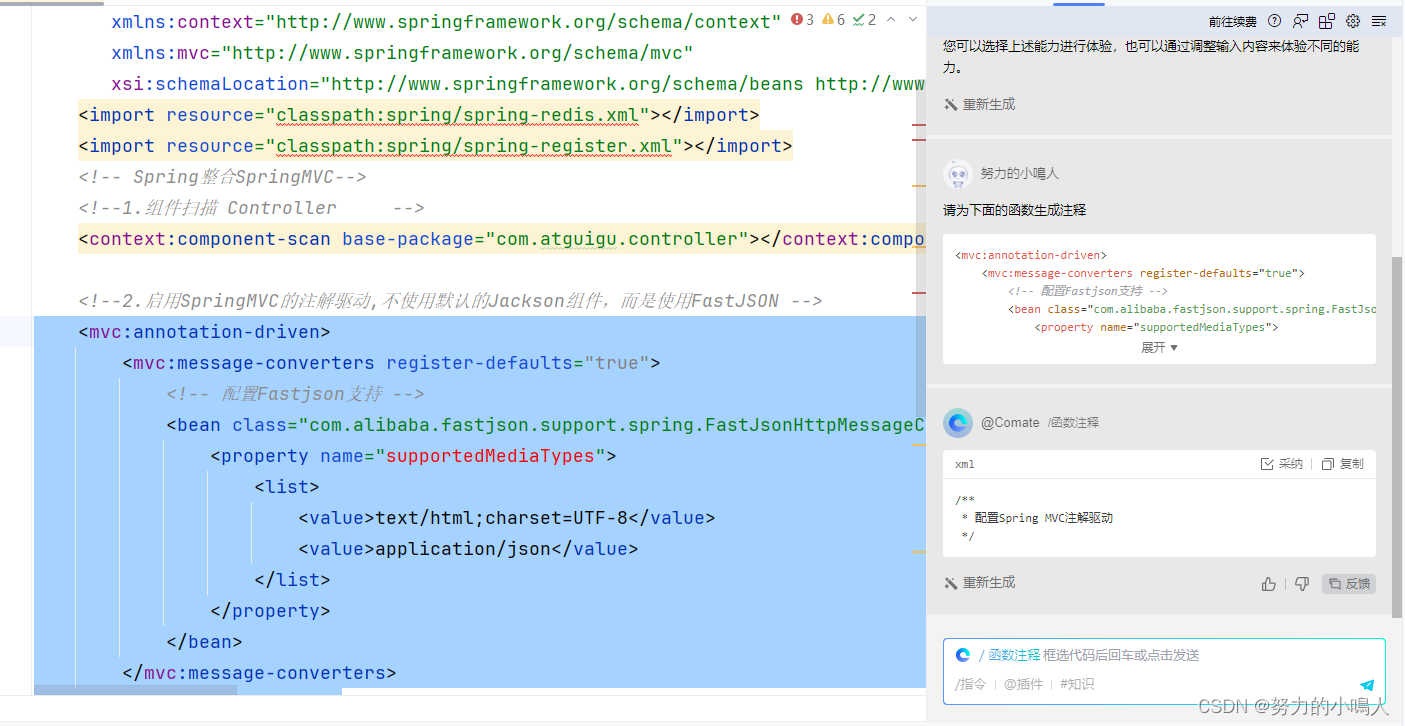Jump to previous highlighted problem arrow
The height and width of the screenshot is (726, 1405).
891,20
